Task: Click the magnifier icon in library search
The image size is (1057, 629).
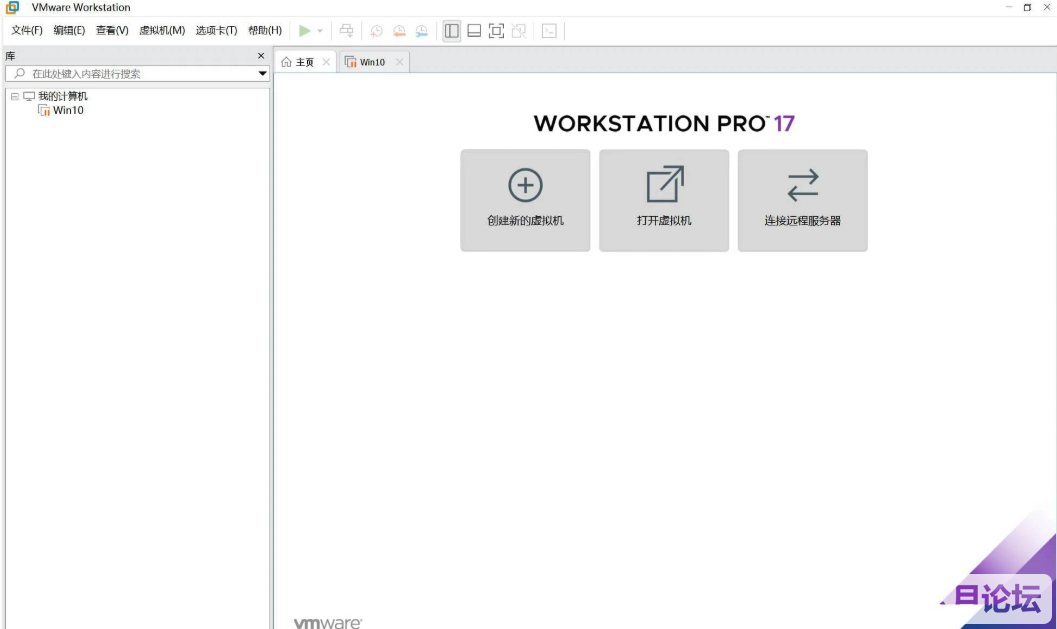Action: coord(20,73)
